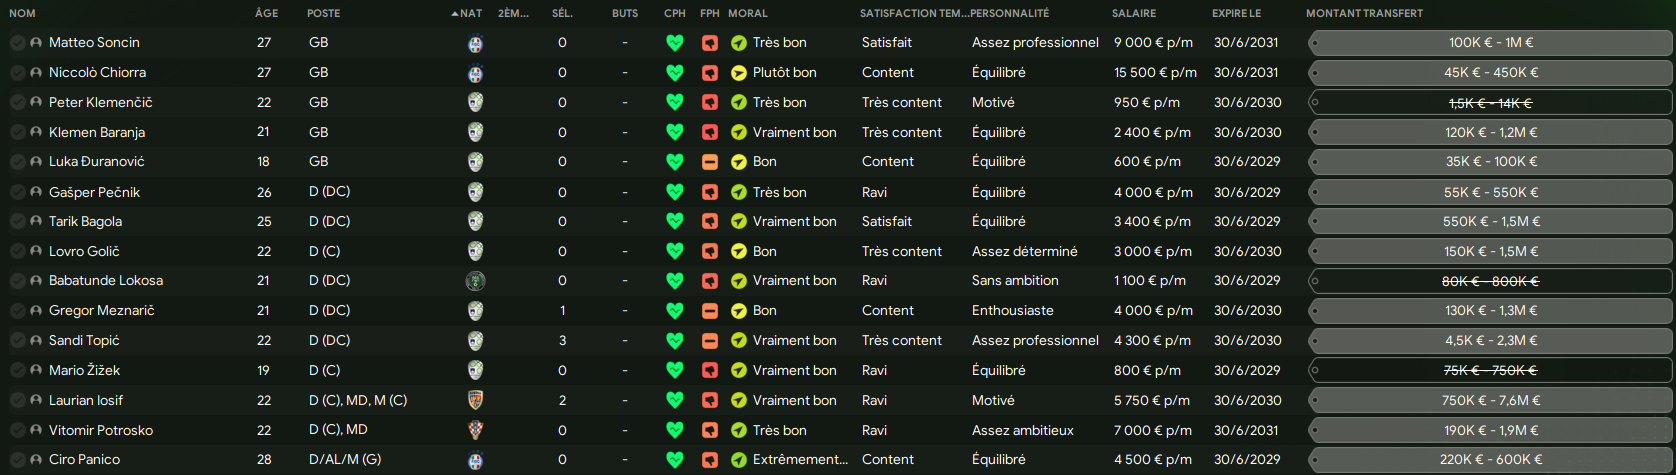Open Gregor Meznarič's player name link
This screenshot has width=1676, height=475.
tap(102, 311)
